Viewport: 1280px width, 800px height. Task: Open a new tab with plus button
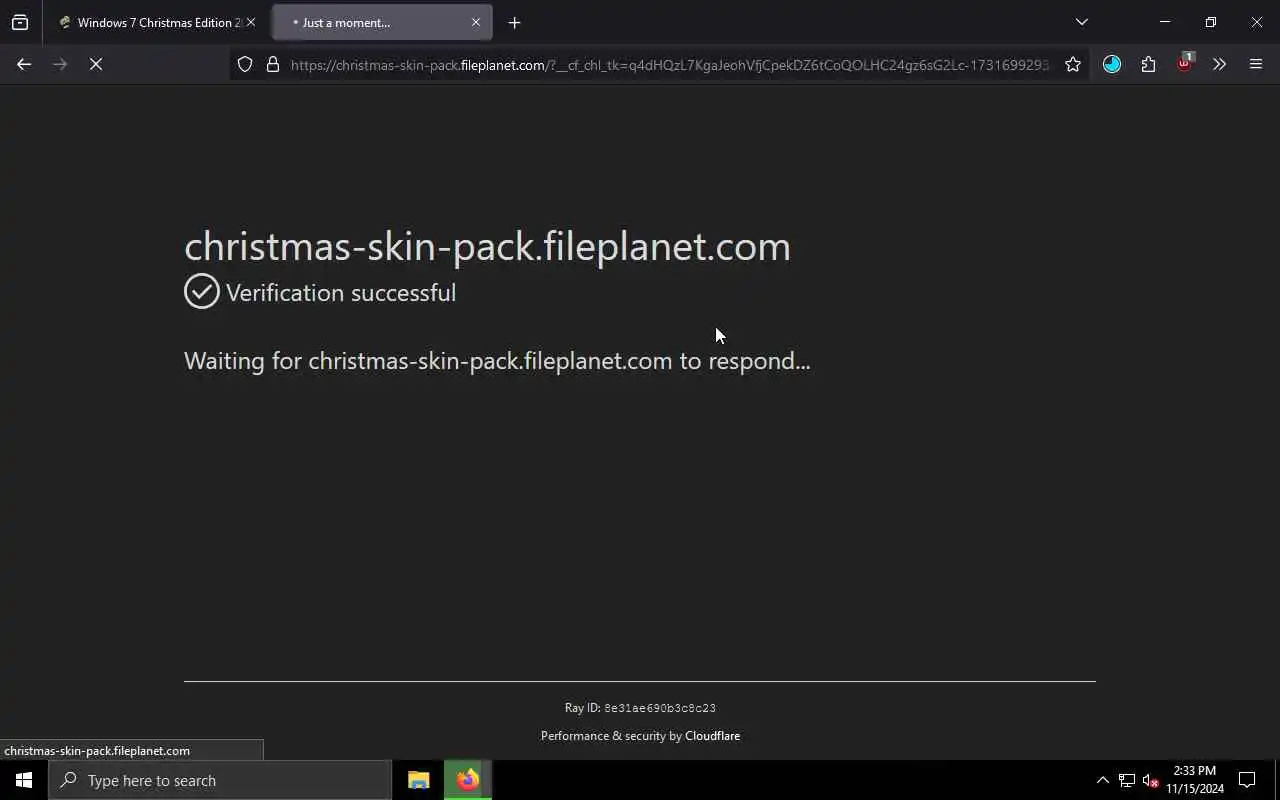point(514,22)
